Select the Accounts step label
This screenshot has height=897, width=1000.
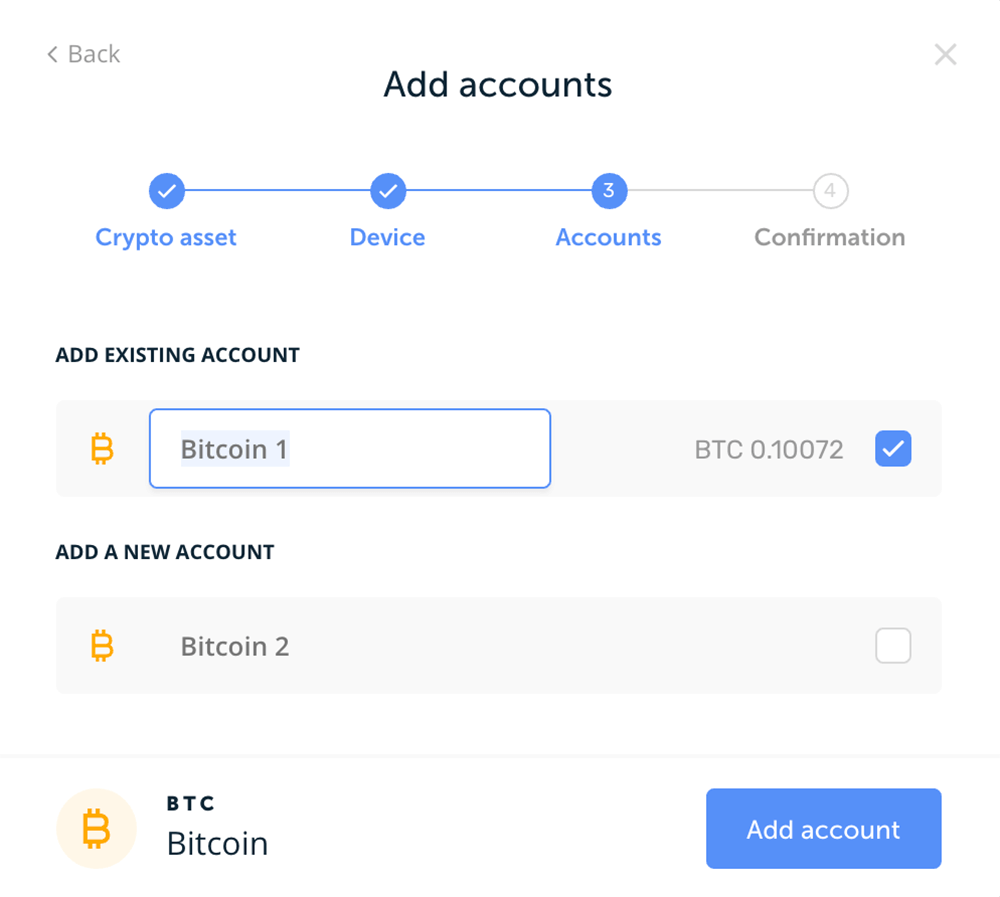click(608, 237)
